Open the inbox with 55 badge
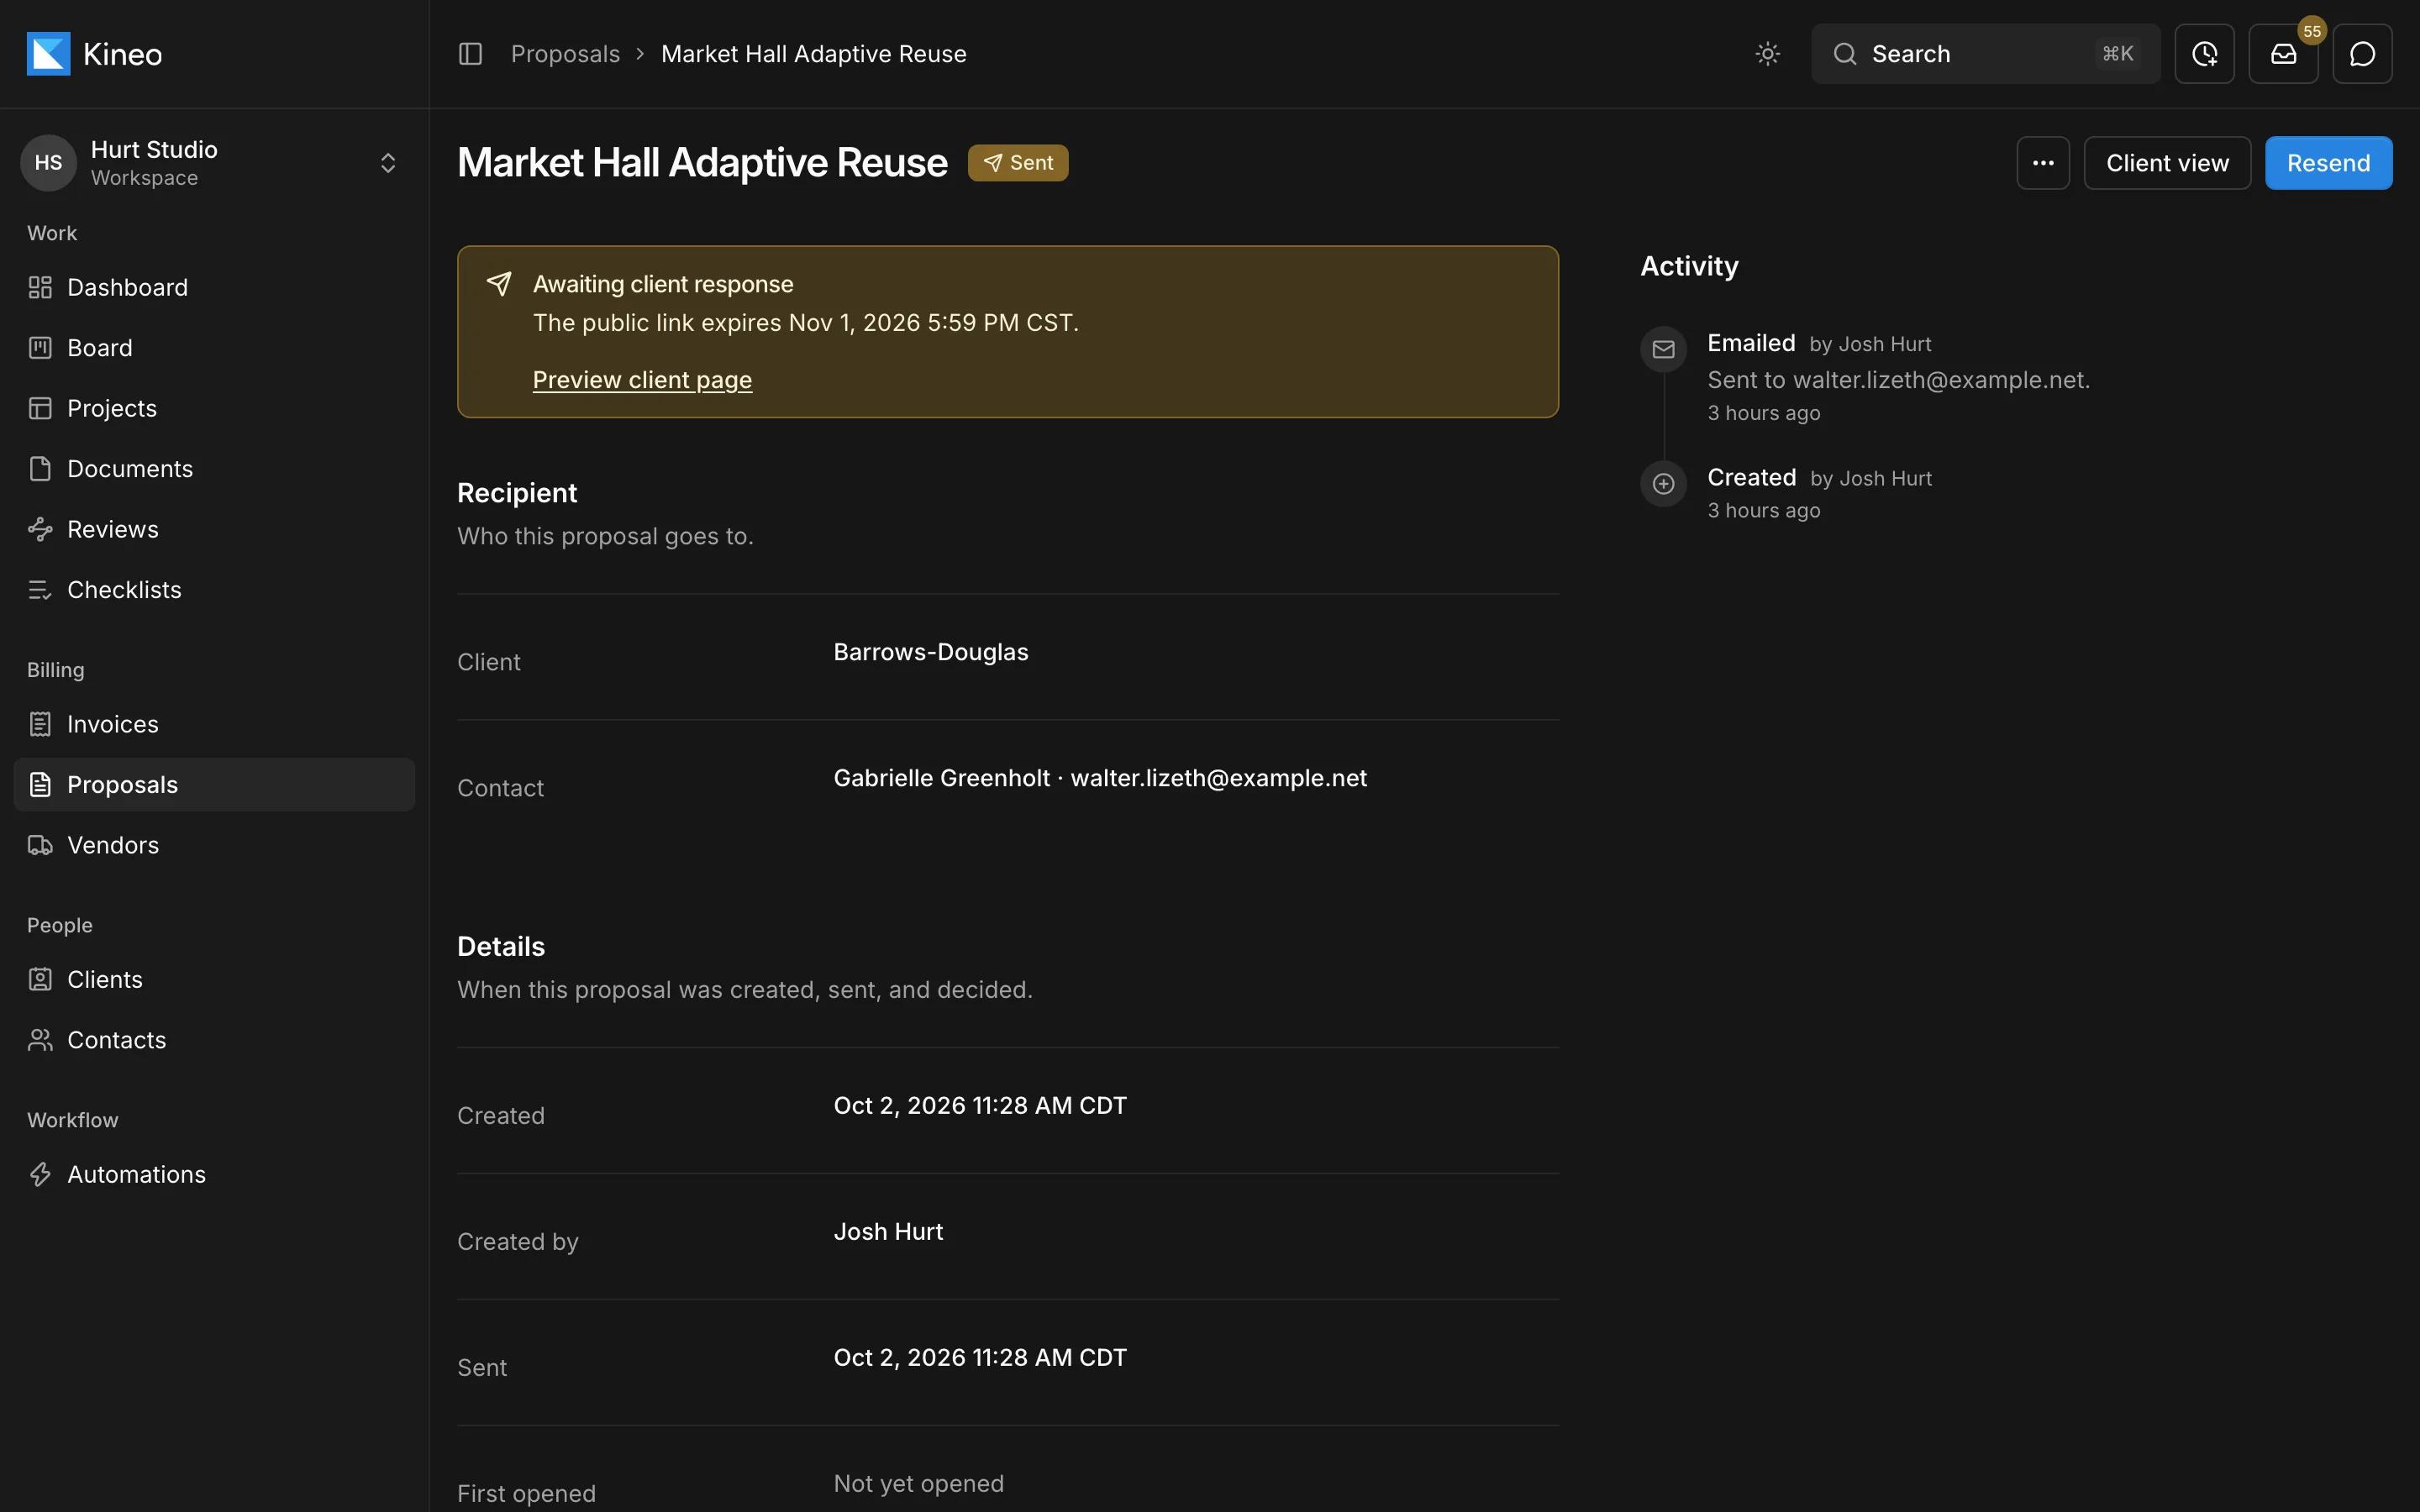The width and height of the screenshot is (2420, 1512). pyautogui.click(x=2283, y=54)
